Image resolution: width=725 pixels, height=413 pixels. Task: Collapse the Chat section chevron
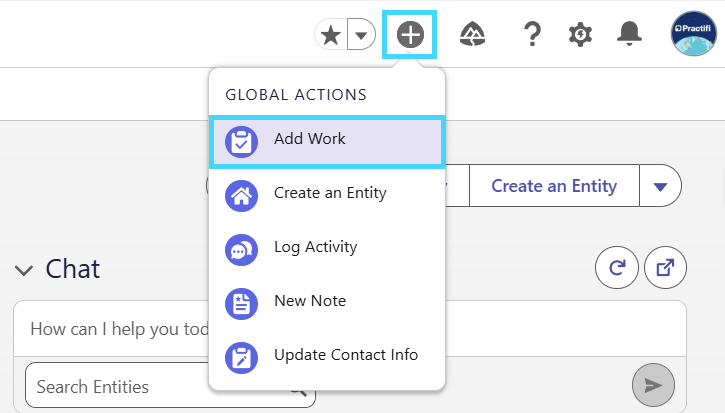tap(24, 270)
